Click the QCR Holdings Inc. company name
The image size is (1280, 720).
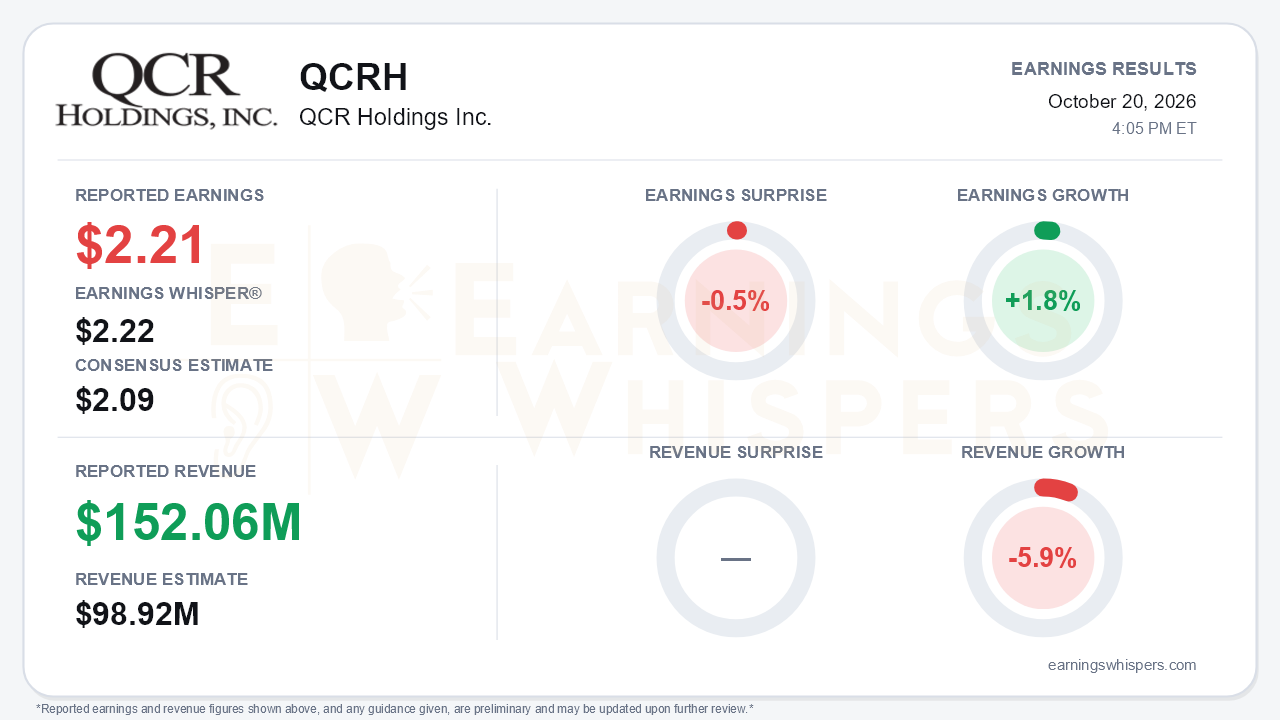(395, 117)
